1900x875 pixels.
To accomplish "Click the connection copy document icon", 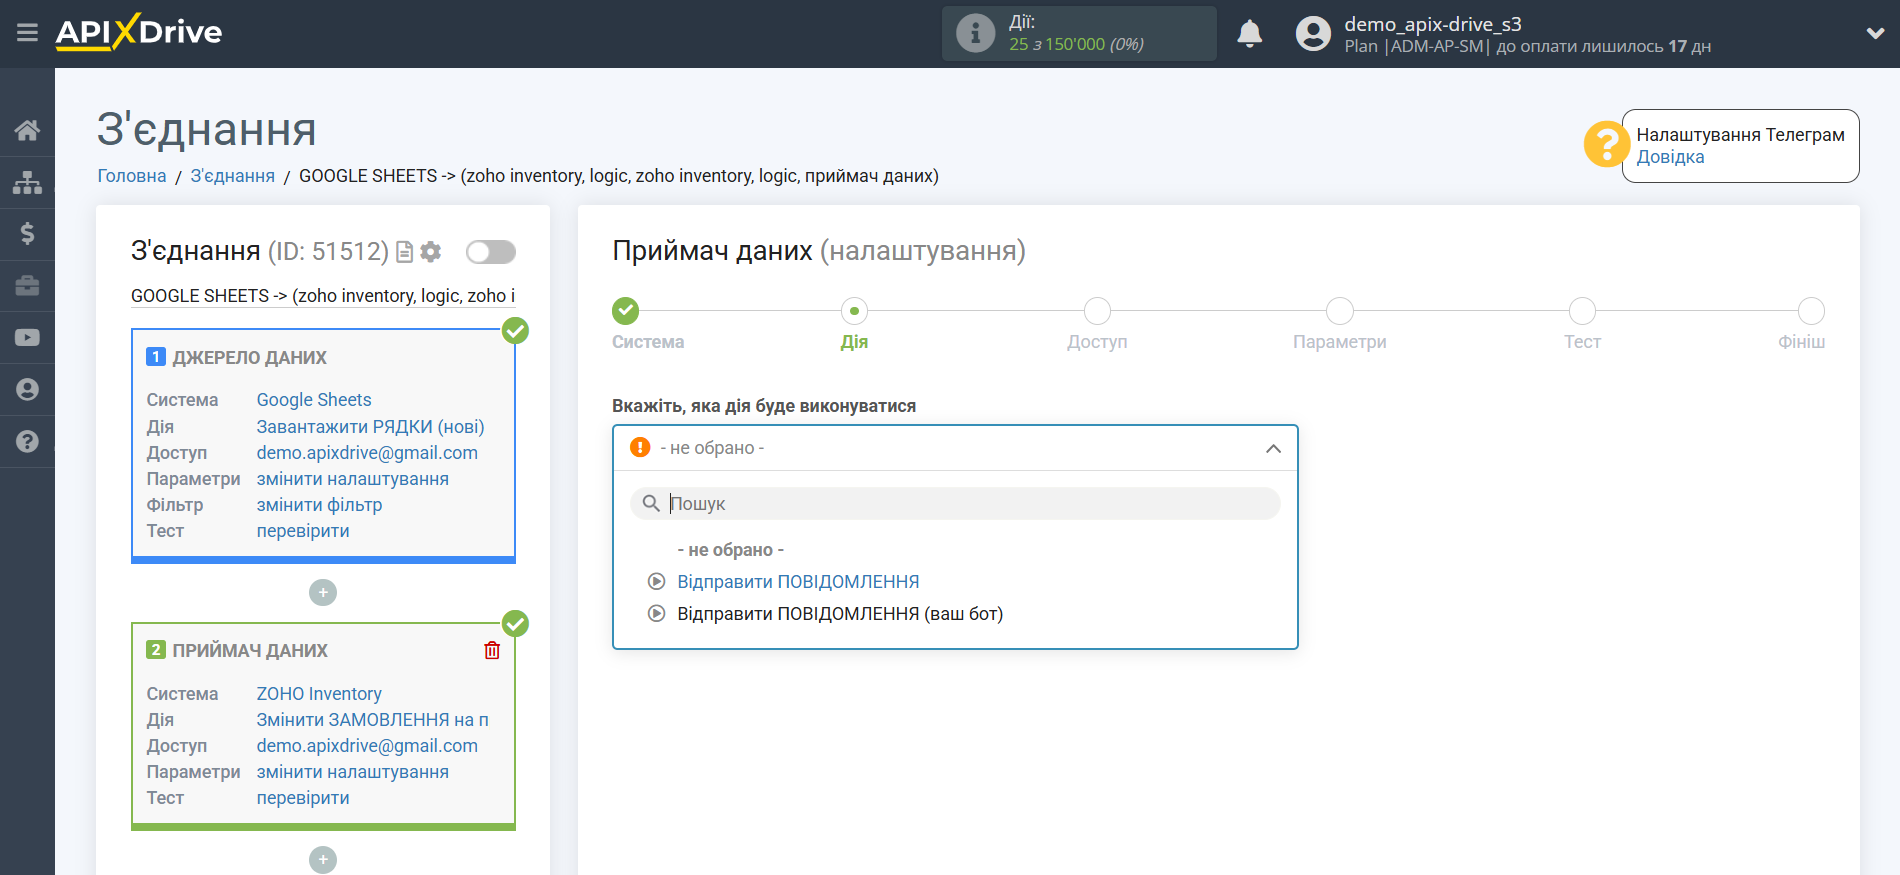I will pyautogui.click(x=404, y=252).
